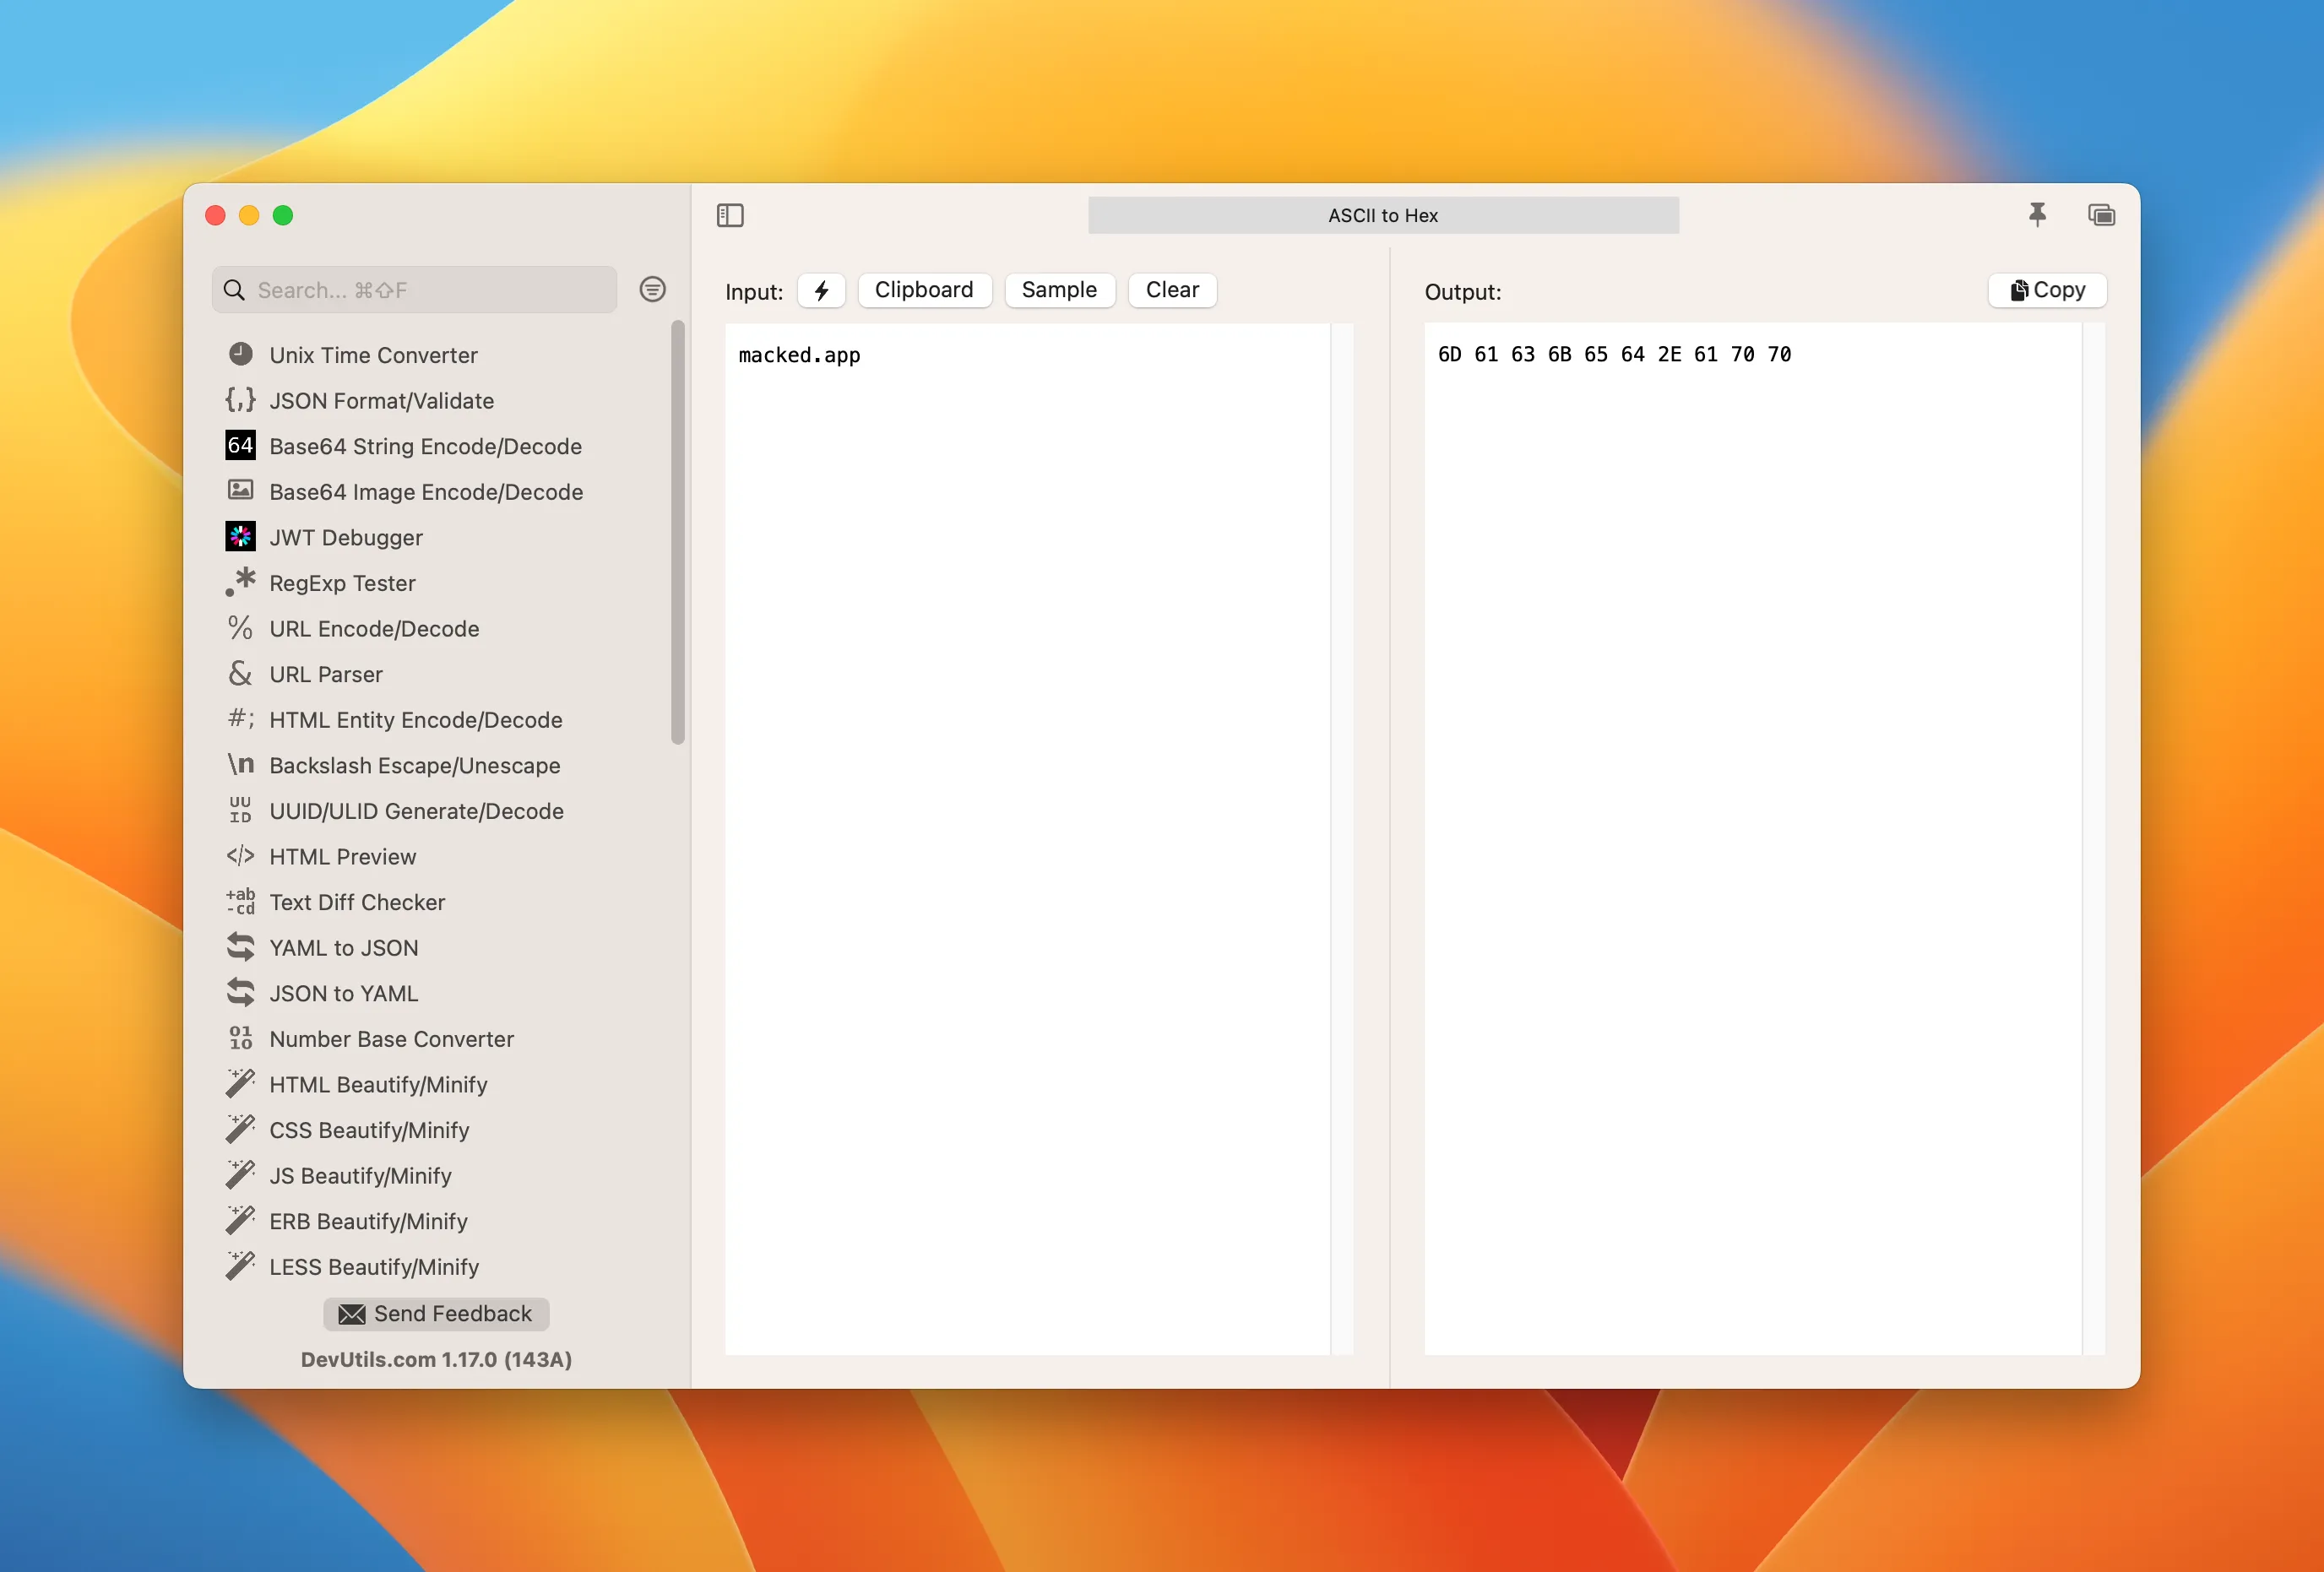Image resolution: width=2324 pixels, height=1572 pixels.
Task: Open the JWT Debugger icon
Action: (240, 536)
